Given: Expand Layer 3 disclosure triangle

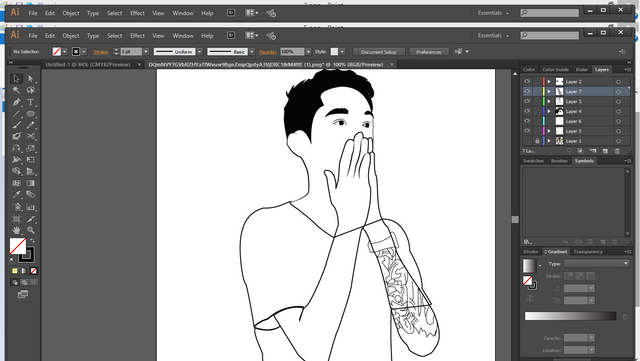Looking at the screenshot, I should 549,101.
